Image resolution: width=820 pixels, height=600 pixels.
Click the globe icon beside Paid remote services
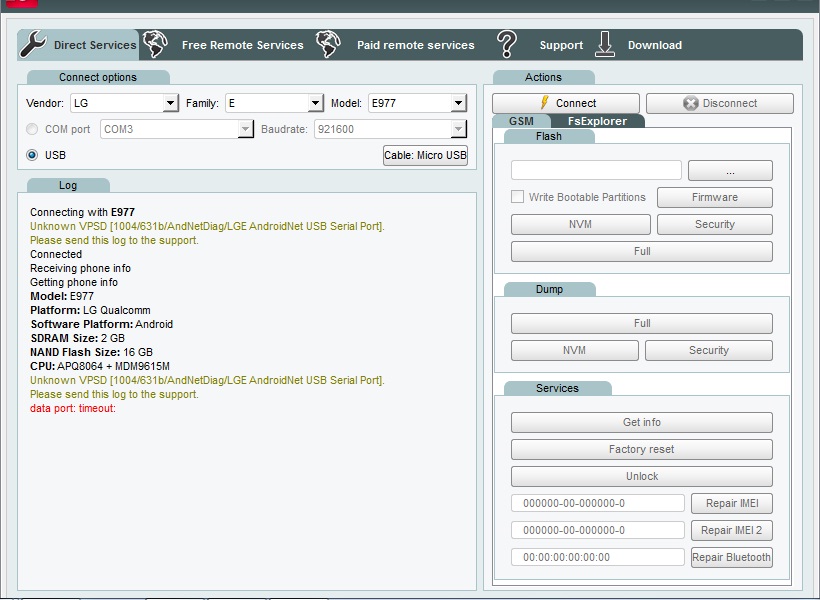[328, 44]
